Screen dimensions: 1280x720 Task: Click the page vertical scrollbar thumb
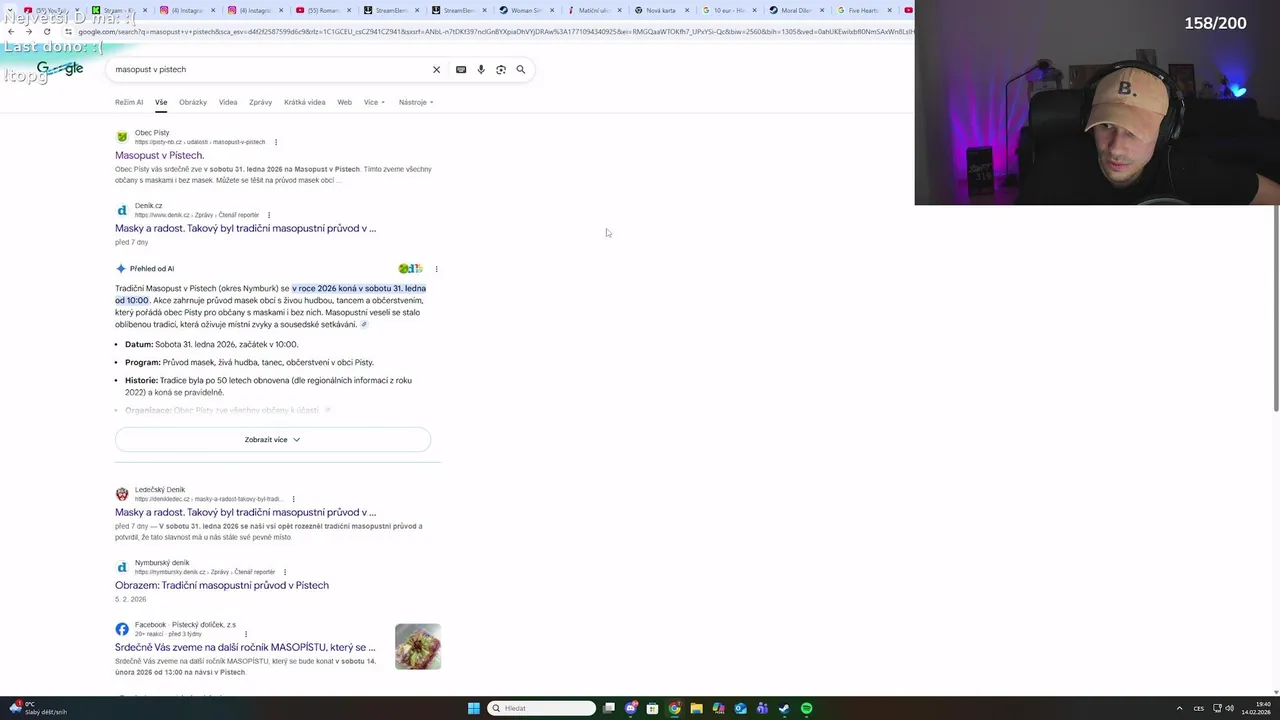[1275, 310]
